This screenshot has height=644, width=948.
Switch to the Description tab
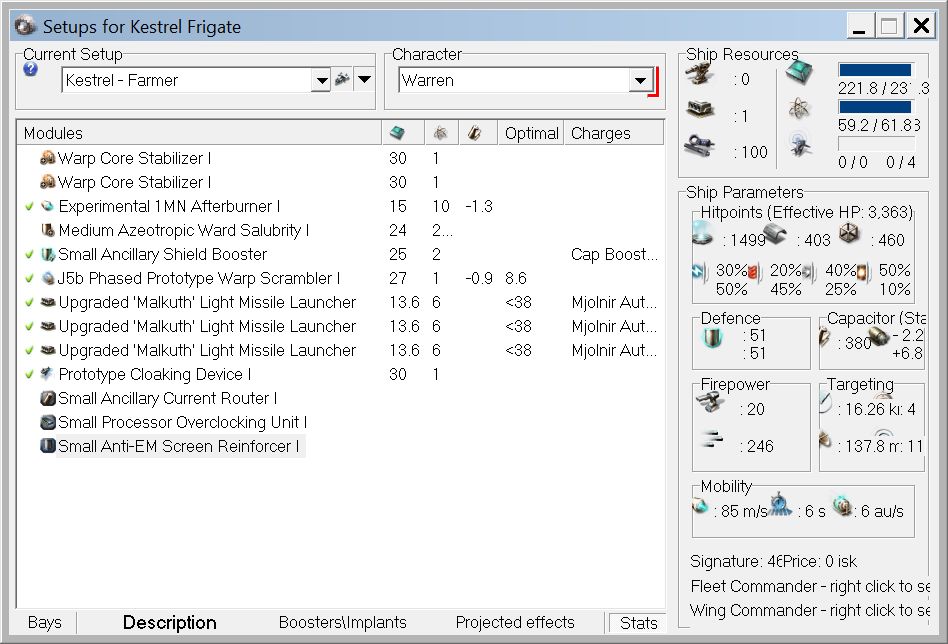pos(169,622)
